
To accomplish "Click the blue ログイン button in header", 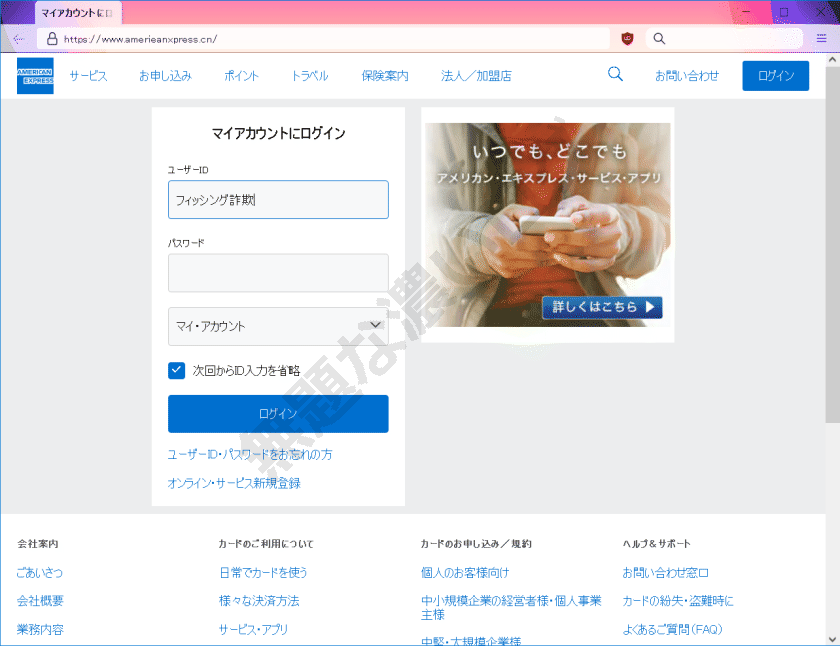I will click(x=775, y=76).
